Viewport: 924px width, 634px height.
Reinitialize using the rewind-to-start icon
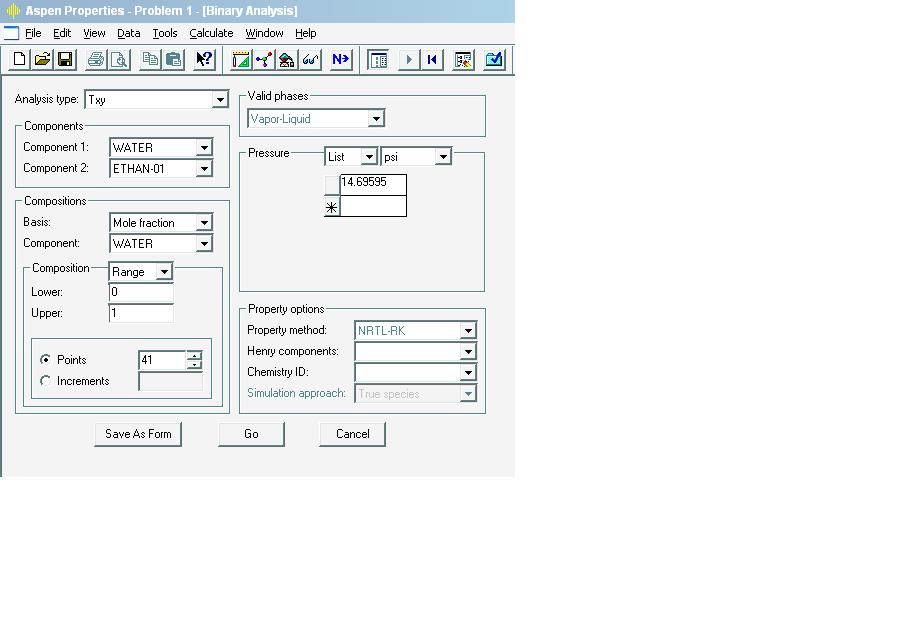(432, 59)
